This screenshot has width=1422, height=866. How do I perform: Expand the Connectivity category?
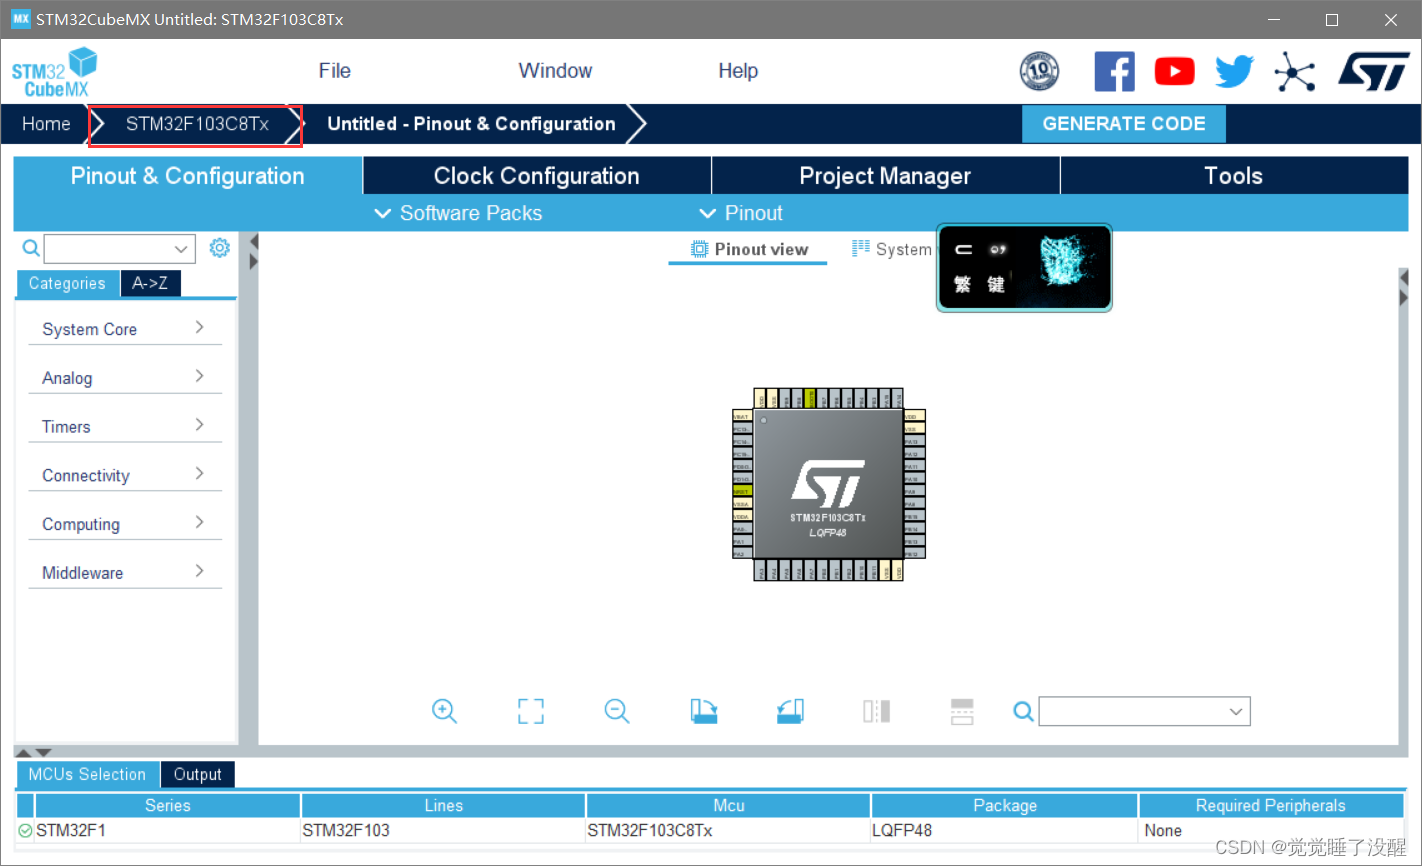point(124,475)
